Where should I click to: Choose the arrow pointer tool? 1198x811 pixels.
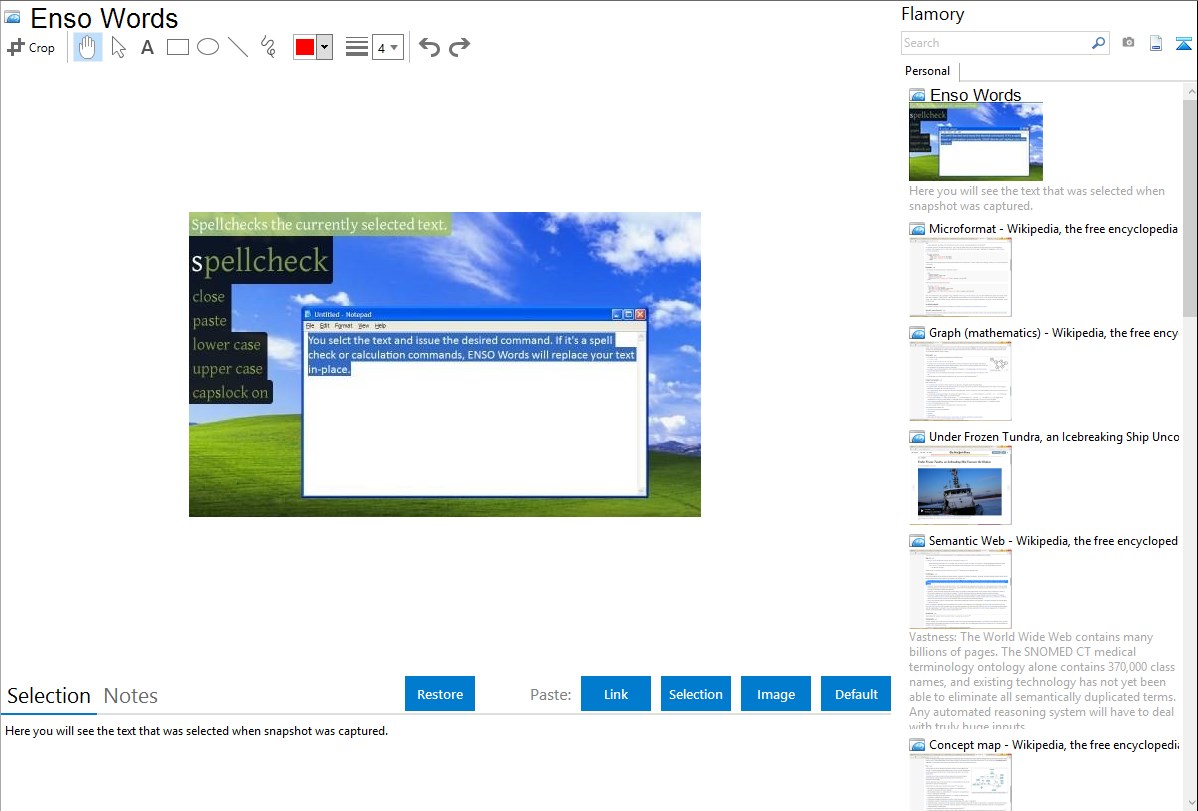(118, 47)
